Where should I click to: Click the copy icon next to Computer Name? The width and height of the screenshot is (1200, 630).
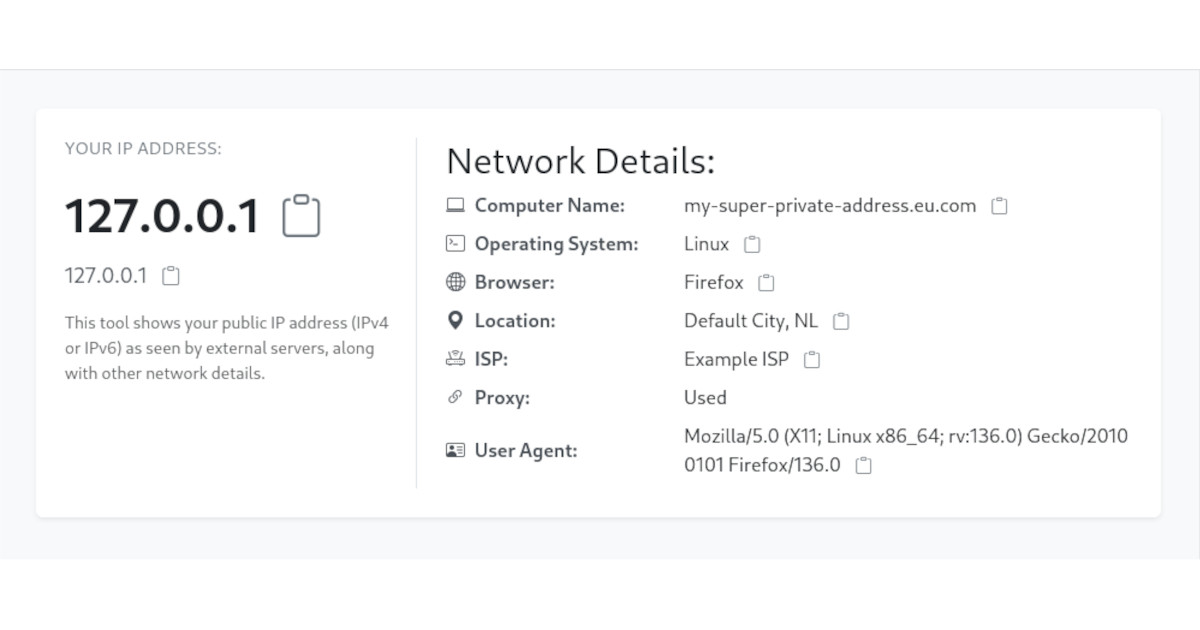(999, 205)
